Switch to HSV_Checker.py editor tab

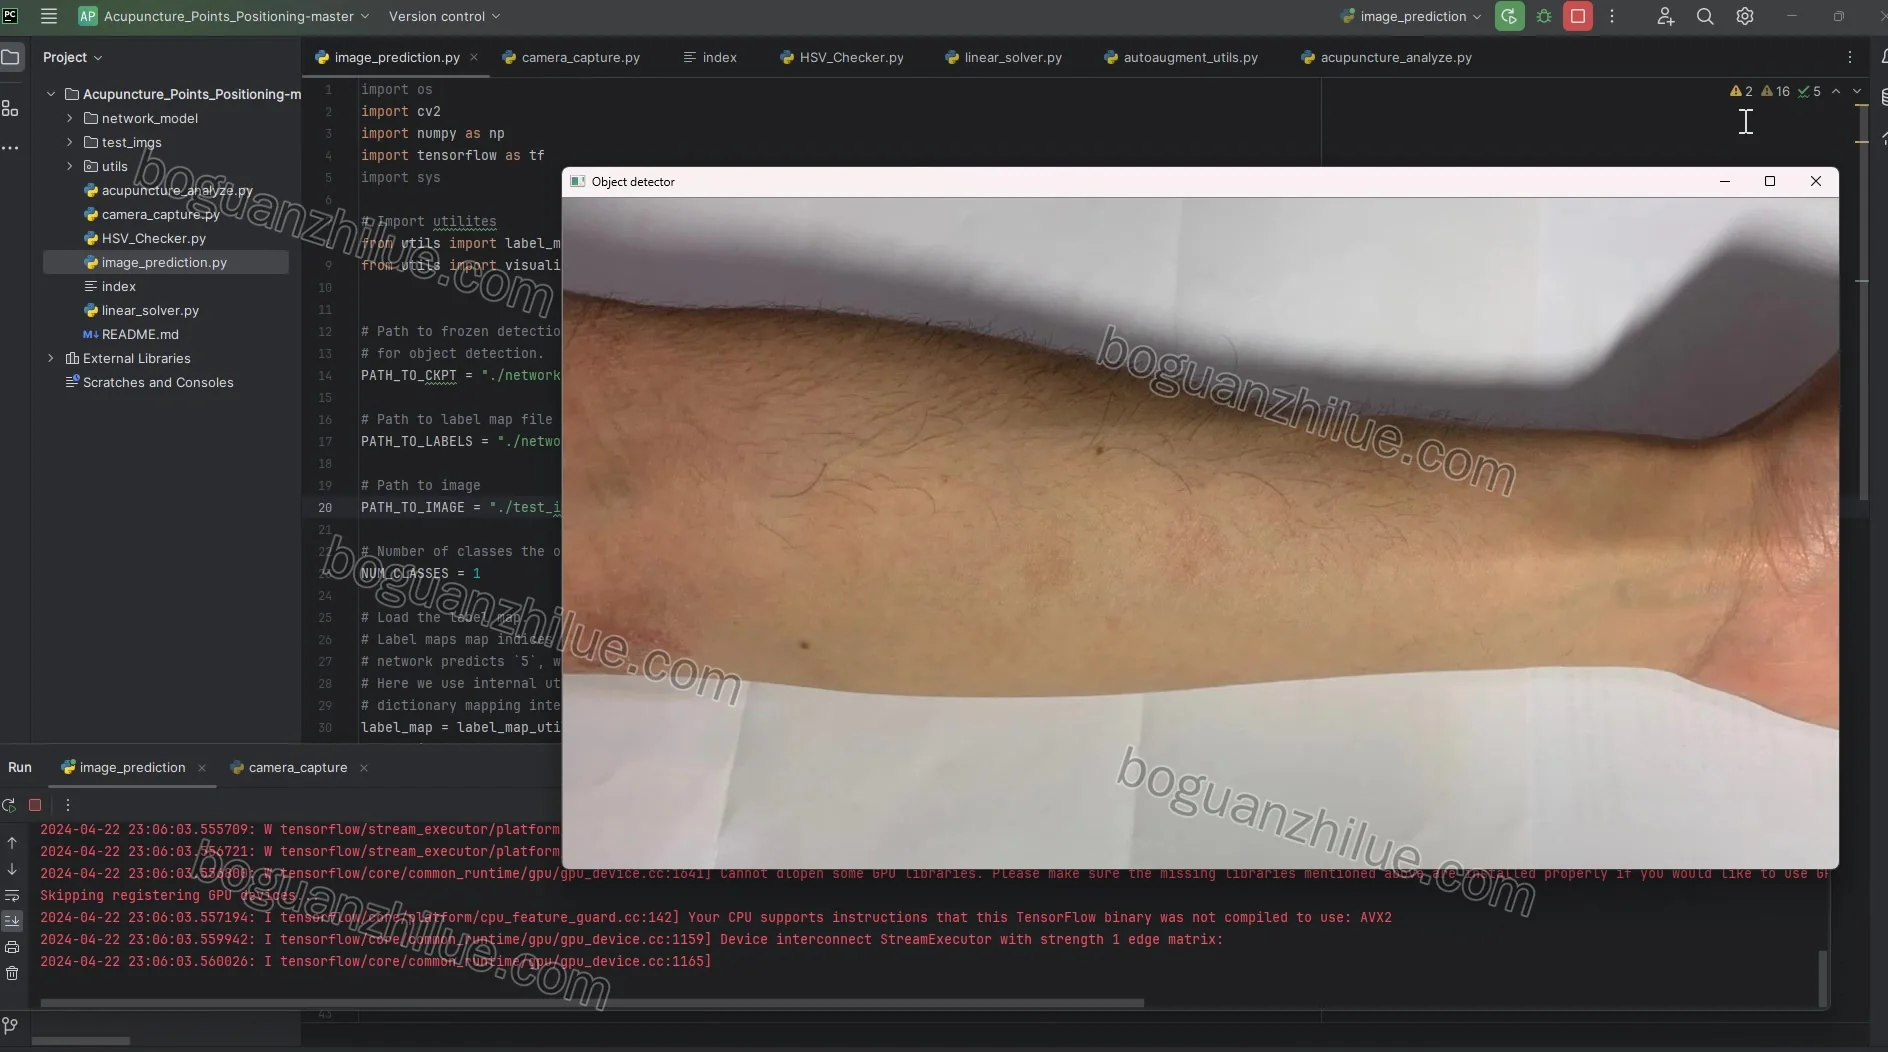842,57
